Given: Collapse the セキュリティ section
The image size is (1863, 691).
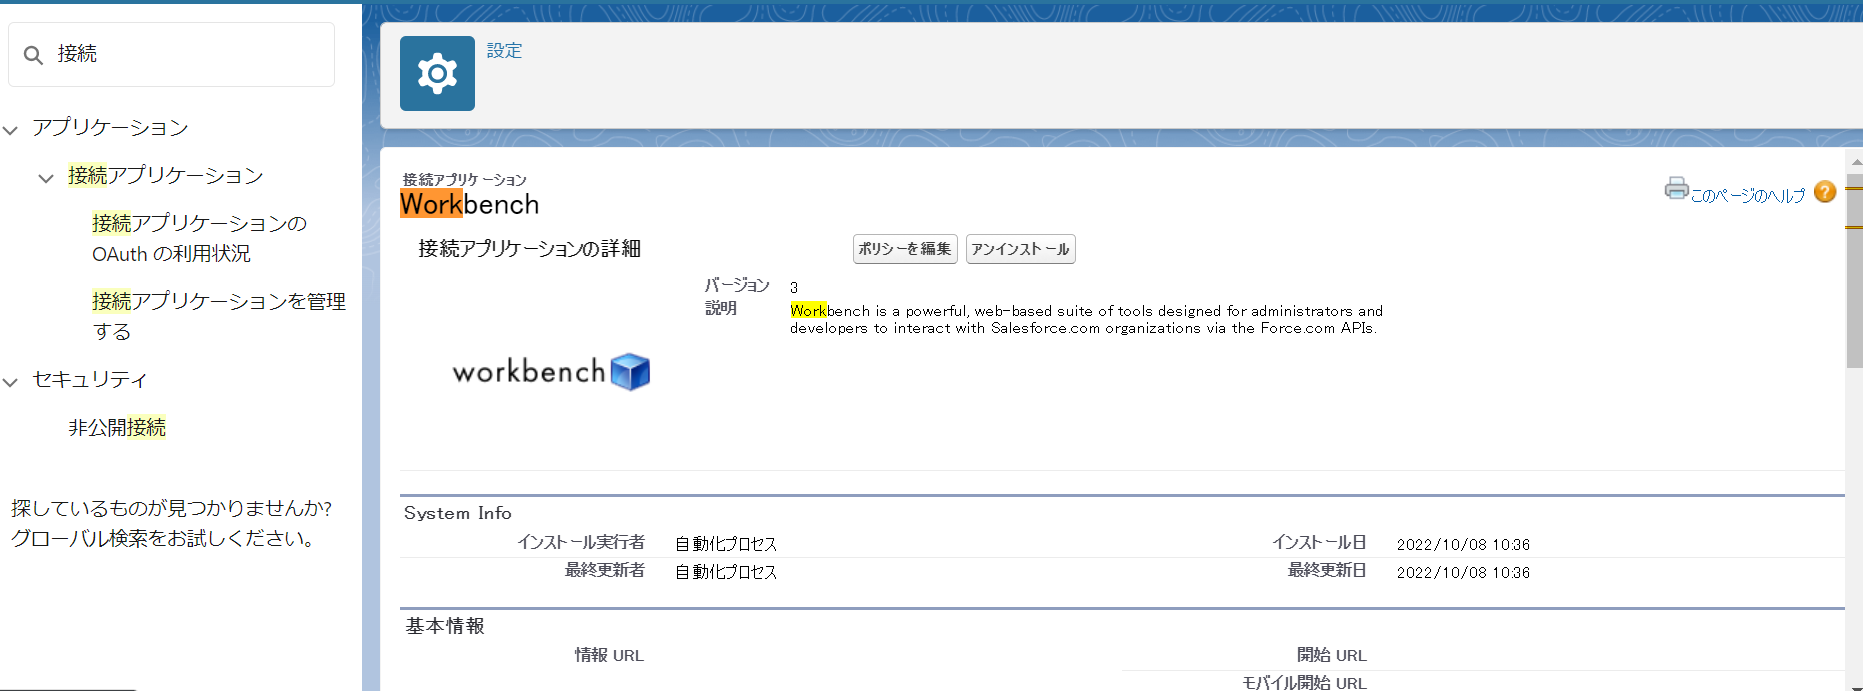Looking at the screenshot, I should click(11, 382).
